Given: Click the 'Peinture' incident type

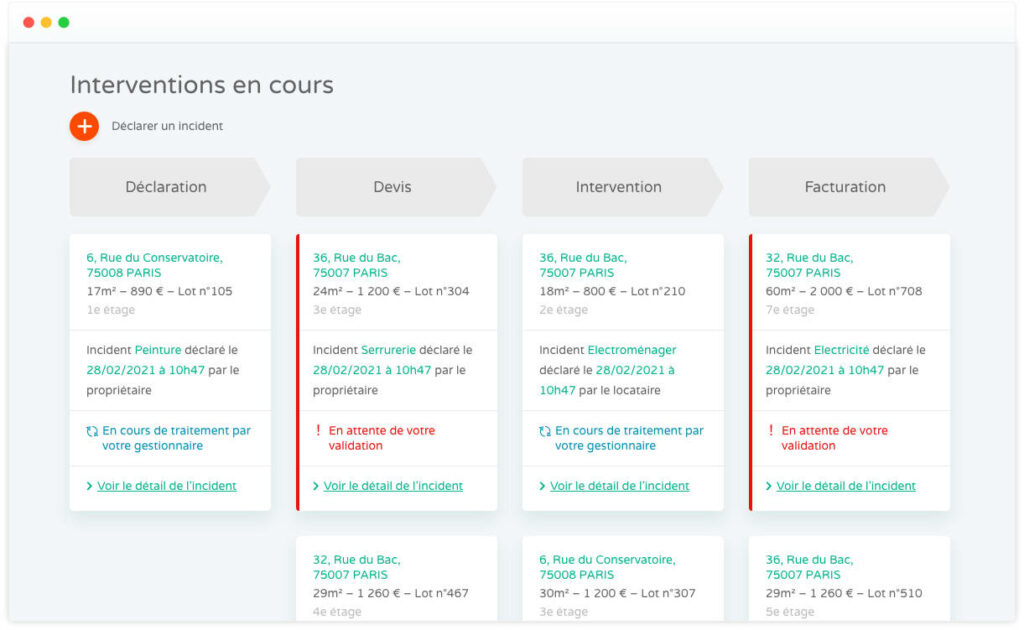Looking at the screenshot, I should point(157,350).
